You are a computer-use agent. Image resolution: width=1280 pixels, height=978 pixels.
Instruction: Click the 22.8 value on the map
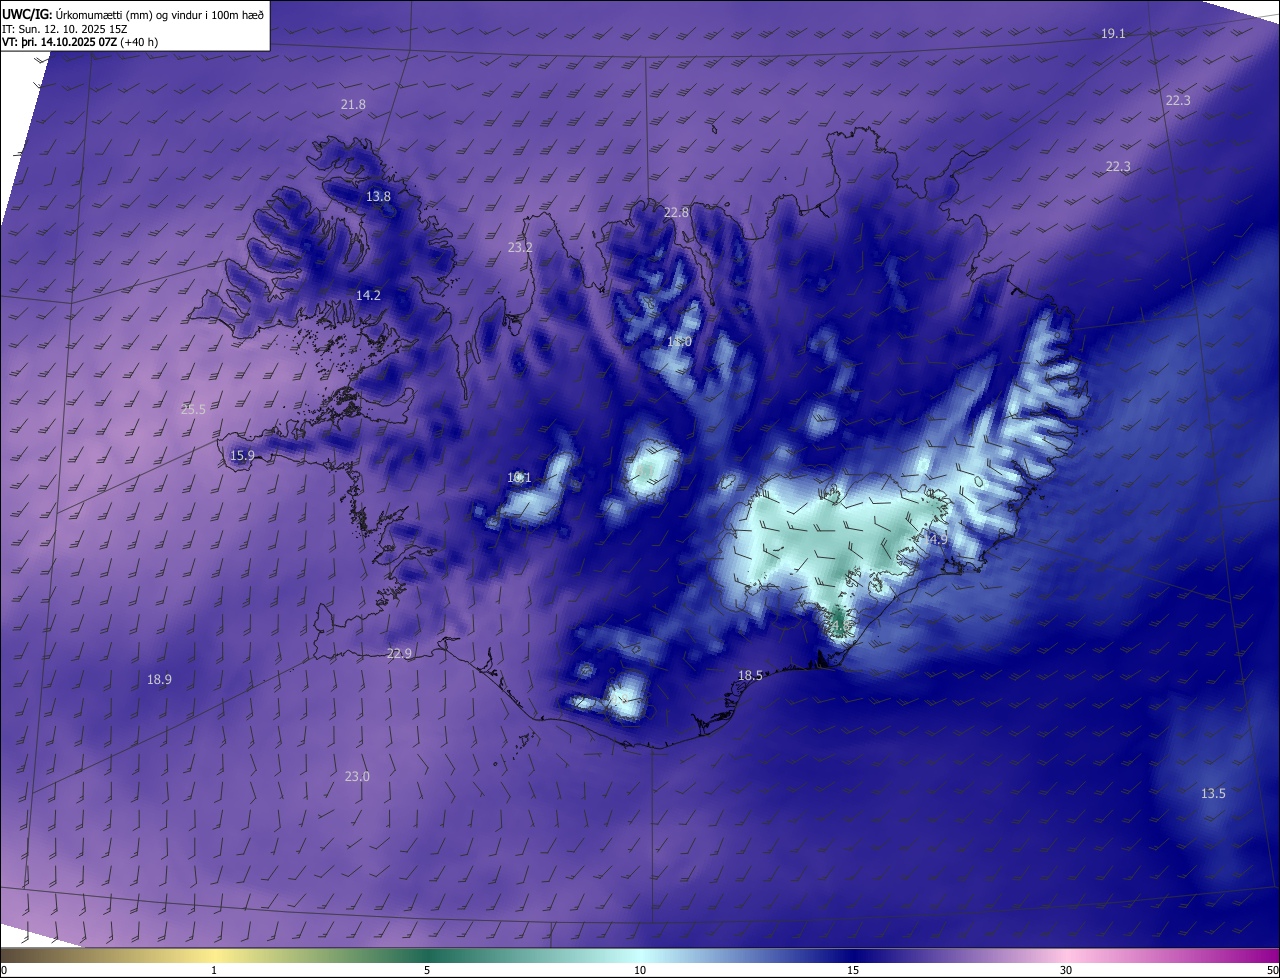tap(676, 213)
